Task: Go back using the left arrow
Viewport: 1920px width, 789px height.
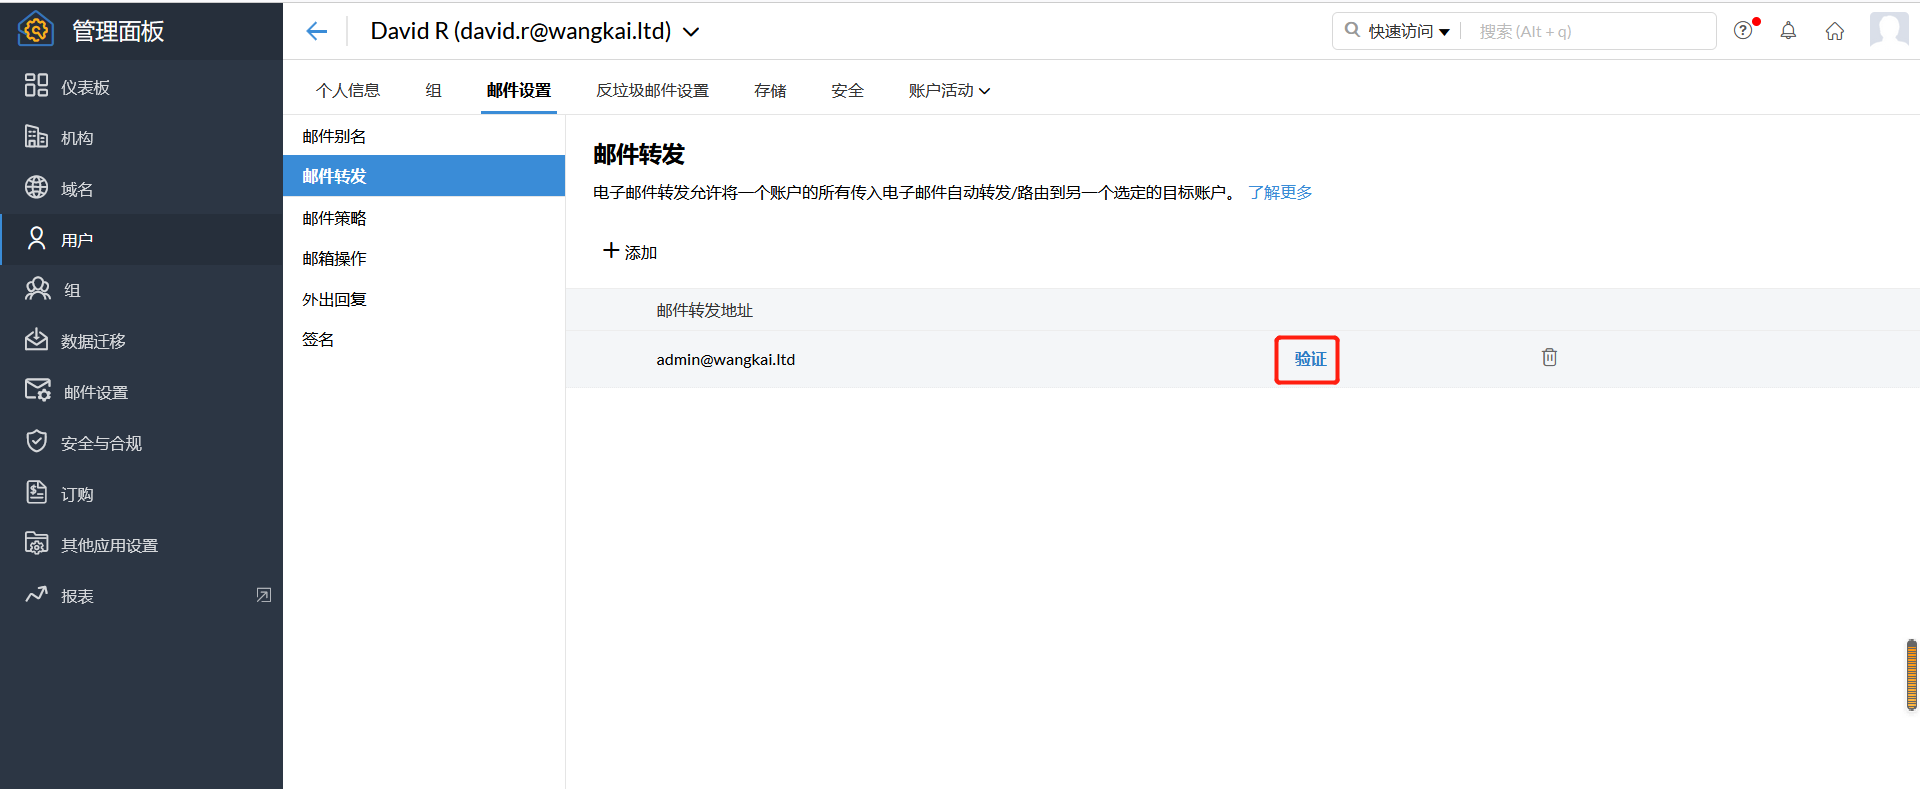Action: pyautogui.click(x=317, y=31)
